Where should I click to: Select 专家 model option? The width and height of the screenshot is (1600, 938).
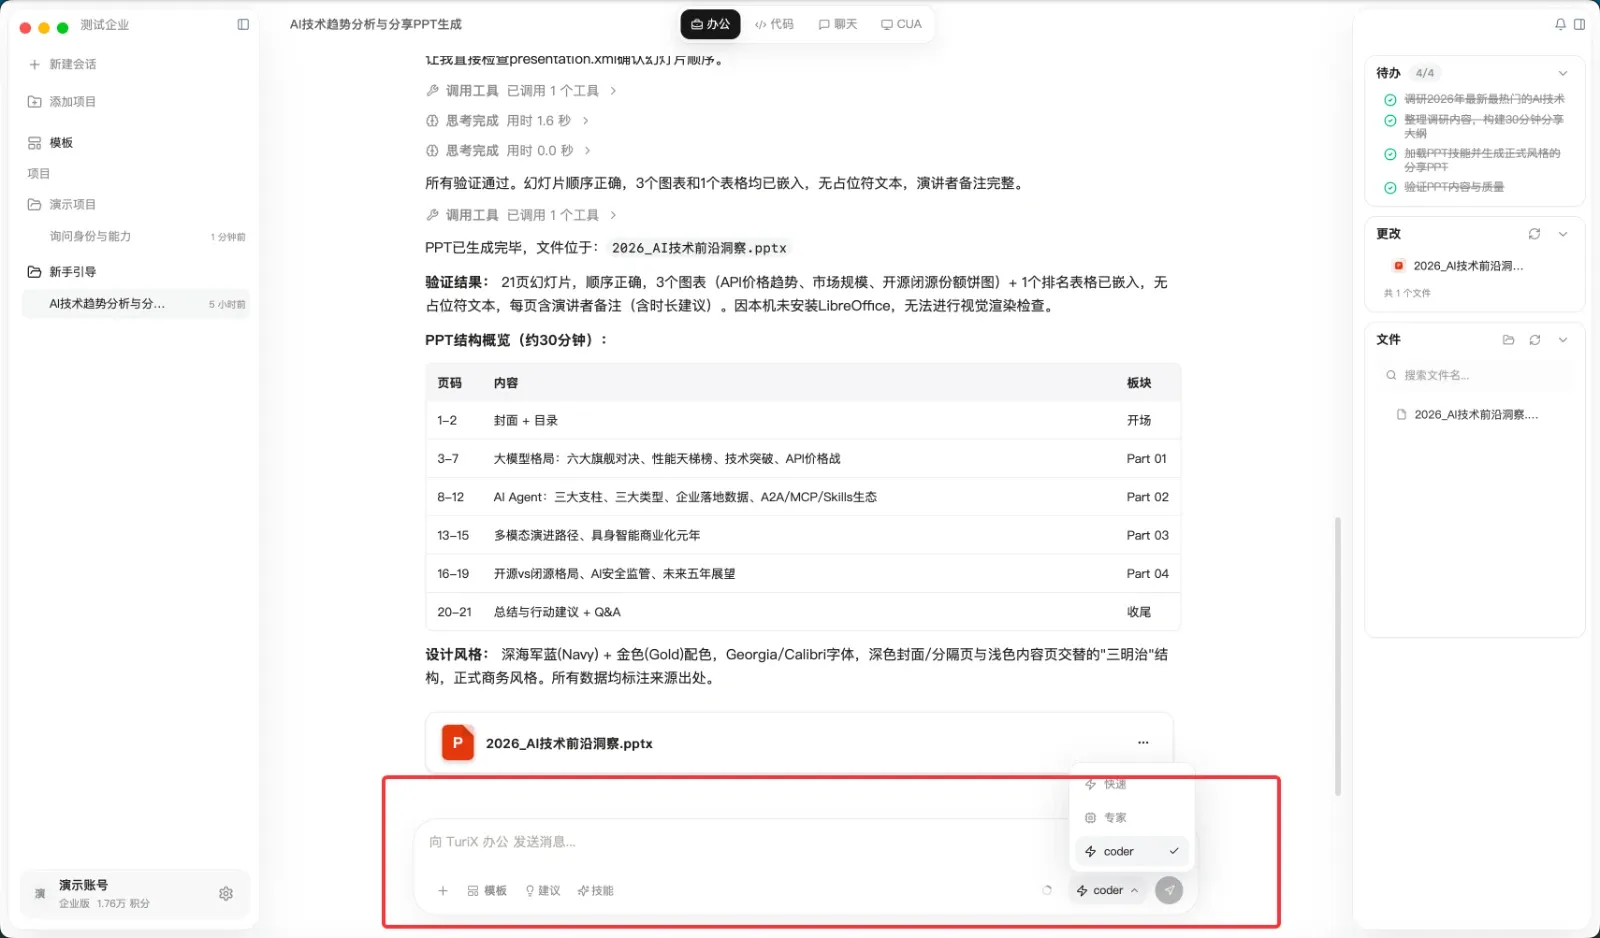[1132, 818]
